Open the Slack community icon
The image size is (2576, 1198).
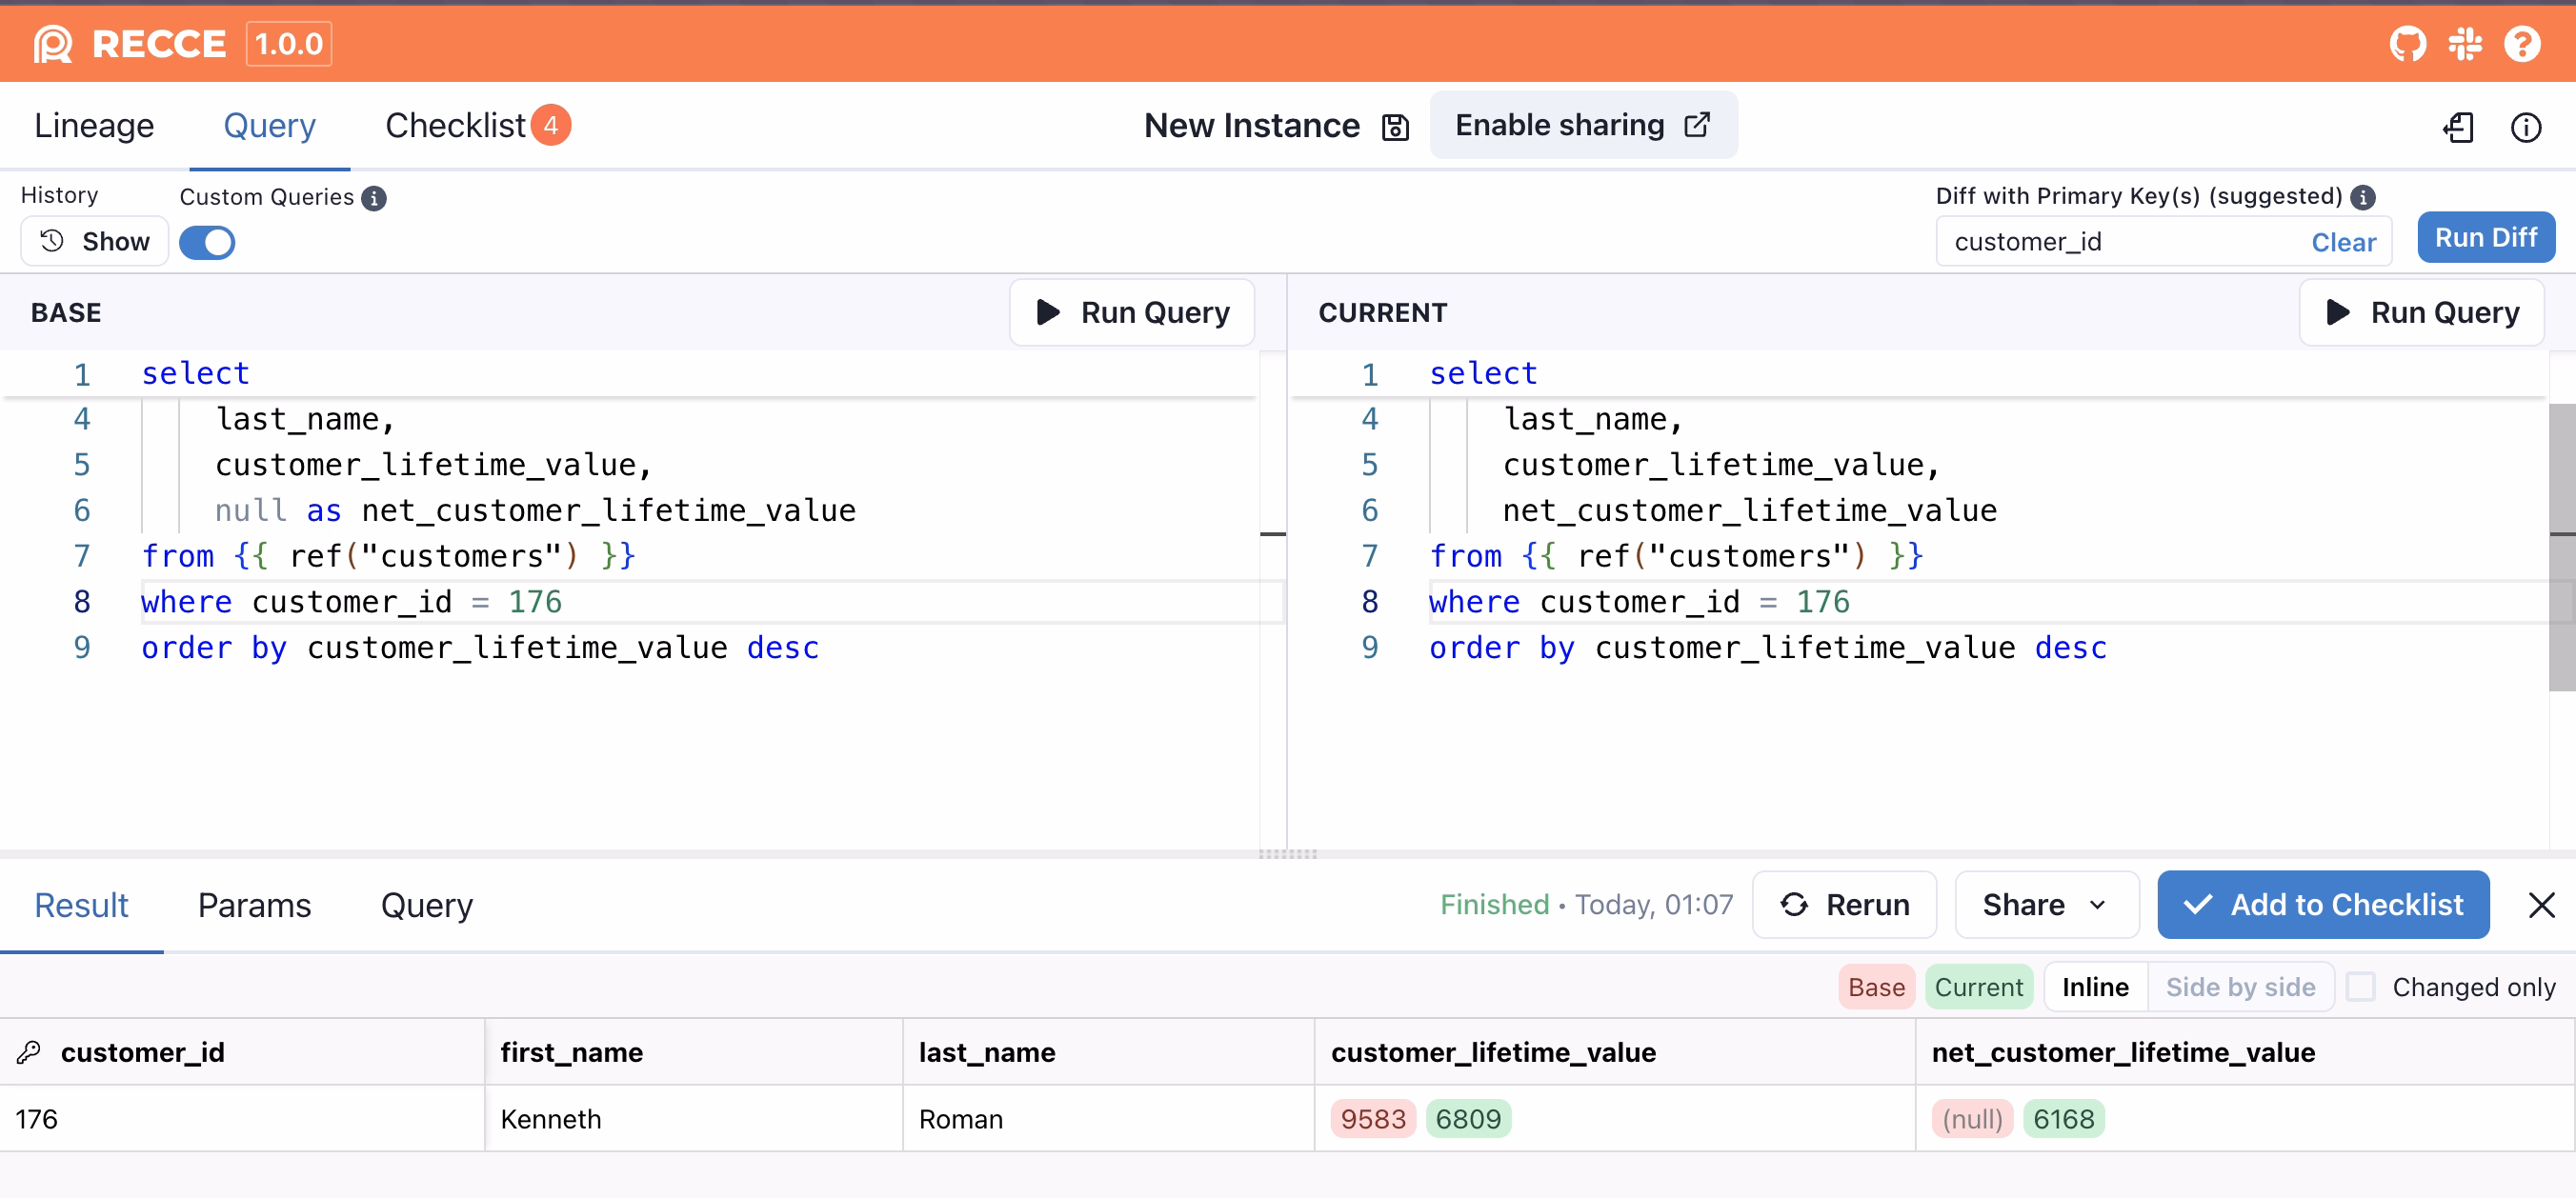coord(2465,44)
